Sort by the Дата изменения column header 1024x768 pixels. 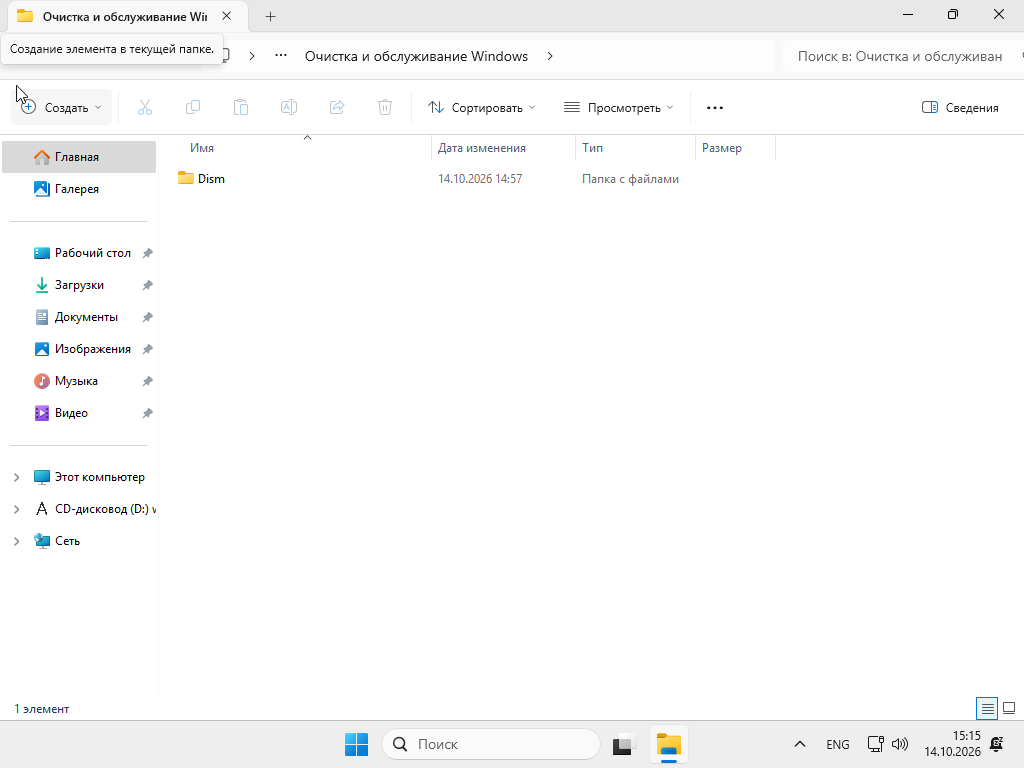tap(482, 148)
